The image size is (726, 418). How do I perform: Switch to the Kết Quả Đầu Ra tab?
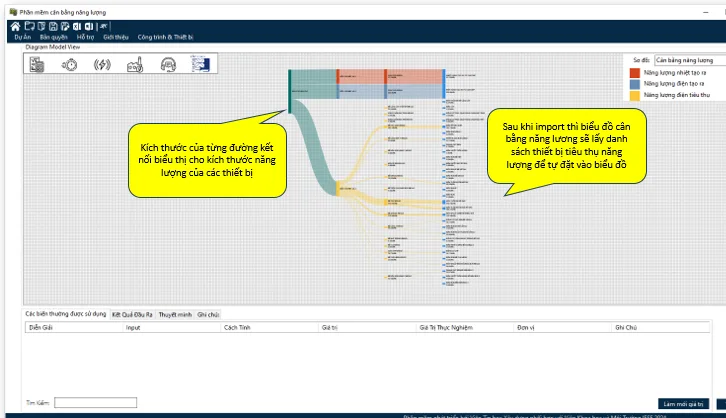click(x=132, y=315)
